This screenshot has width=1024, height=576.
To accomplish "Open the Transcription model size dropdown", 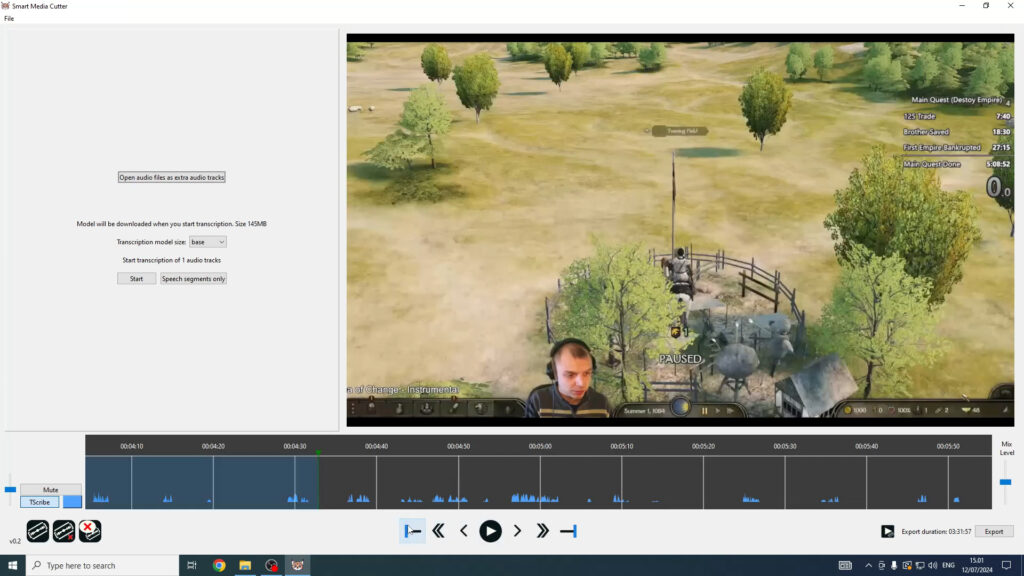I will click(208, 242).
